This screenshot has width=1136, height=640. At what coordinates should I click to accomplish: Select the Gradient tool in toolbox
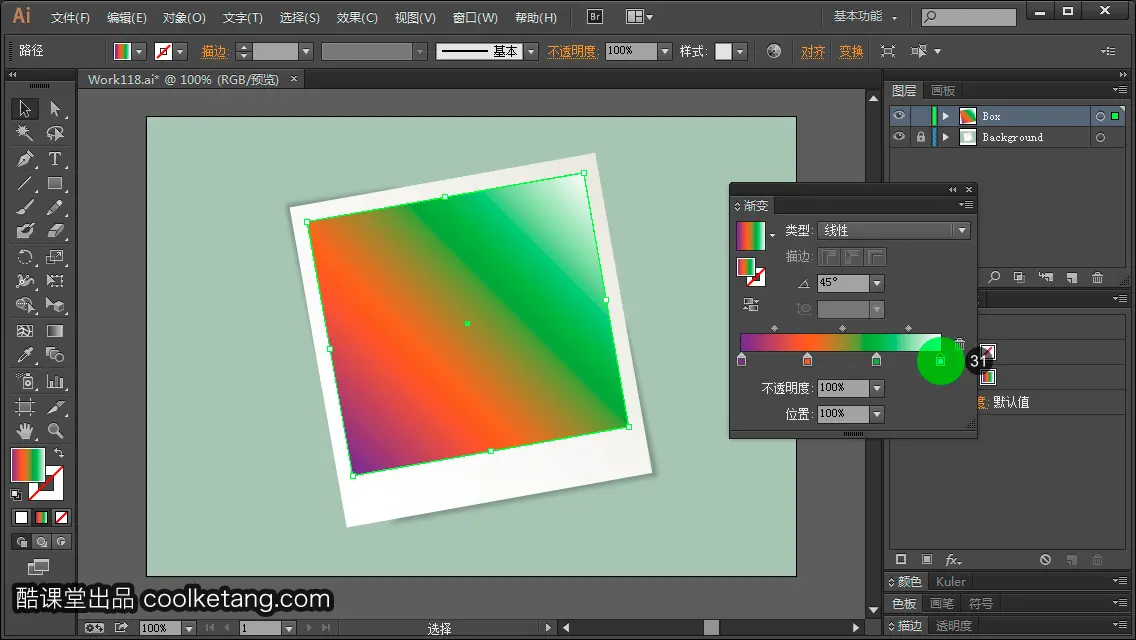coord(55,331)
